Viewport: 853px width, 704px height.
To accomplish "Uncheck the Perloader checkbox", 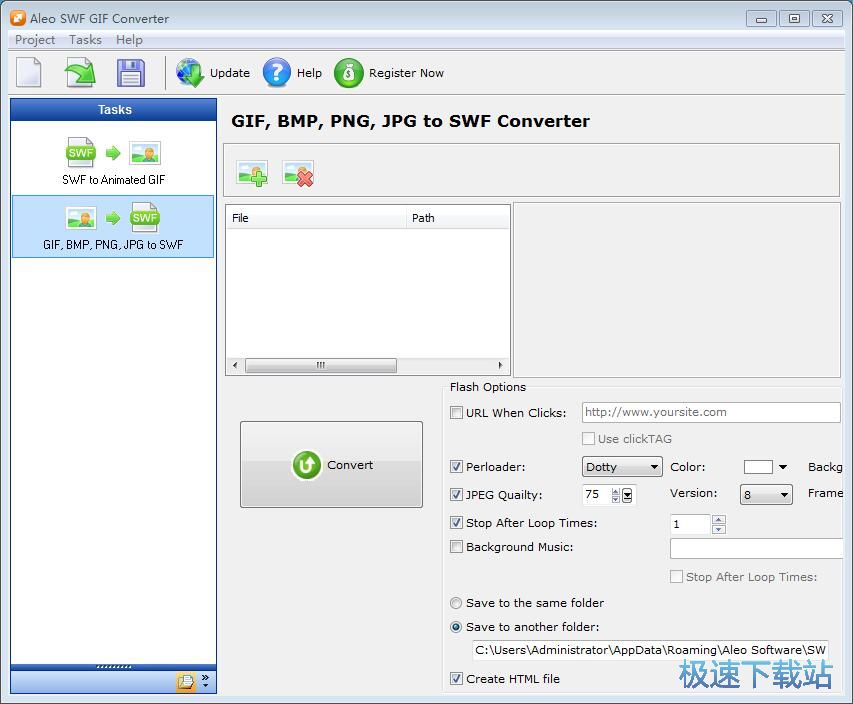I will pyautogui.click(x=456, y=466).
